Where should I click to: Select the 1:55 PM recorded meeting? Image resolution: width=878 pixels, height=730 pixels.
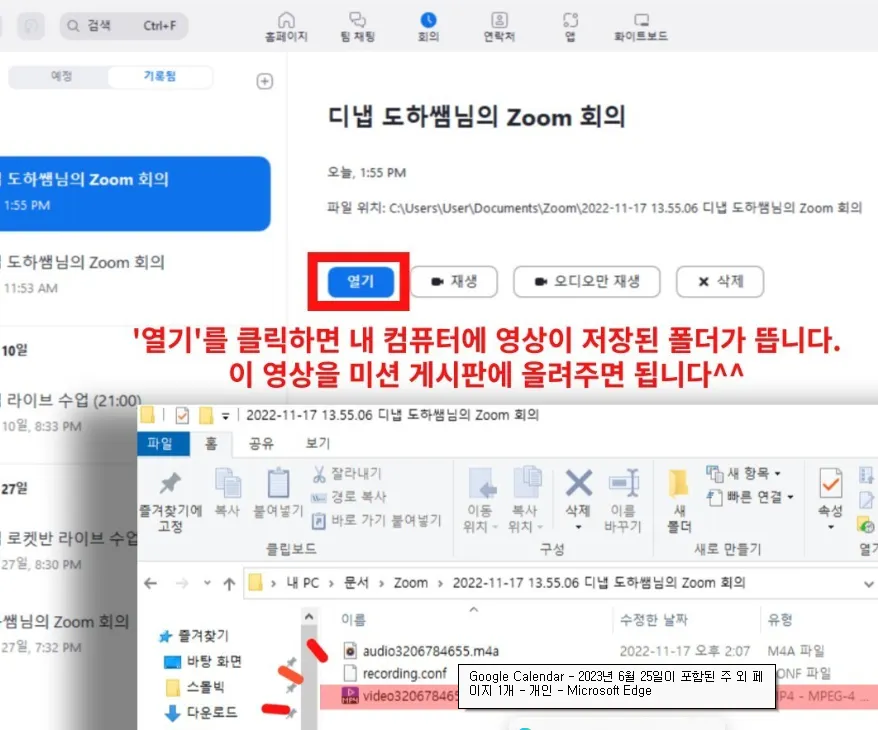(134, 193)
